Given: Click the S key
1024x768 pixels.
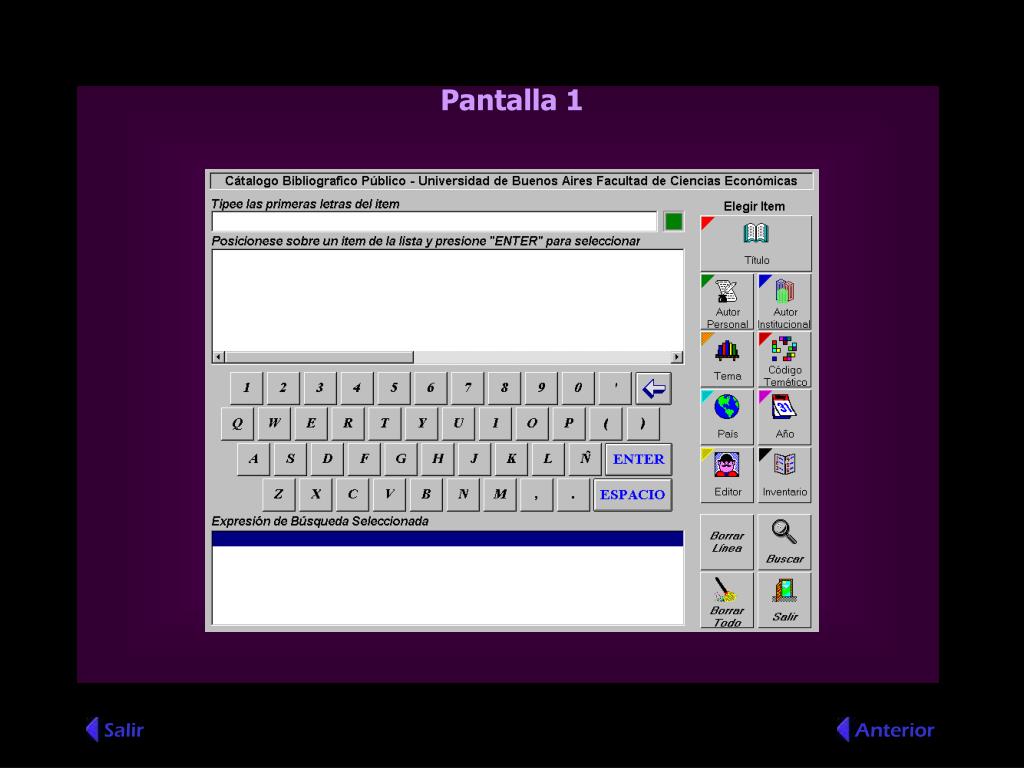Looking at the screenshot, I should pos(290,459).
